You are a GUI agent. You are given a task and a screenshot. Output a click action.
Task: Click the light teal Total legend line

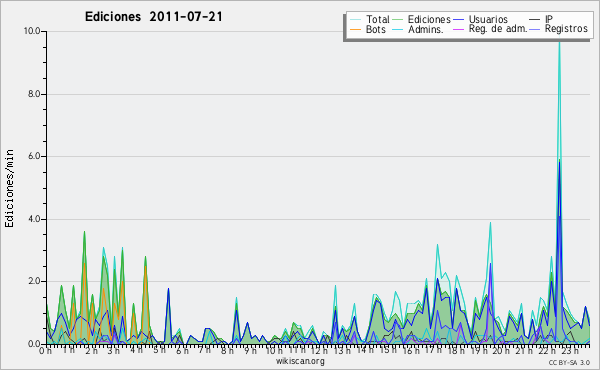point(355,20)
